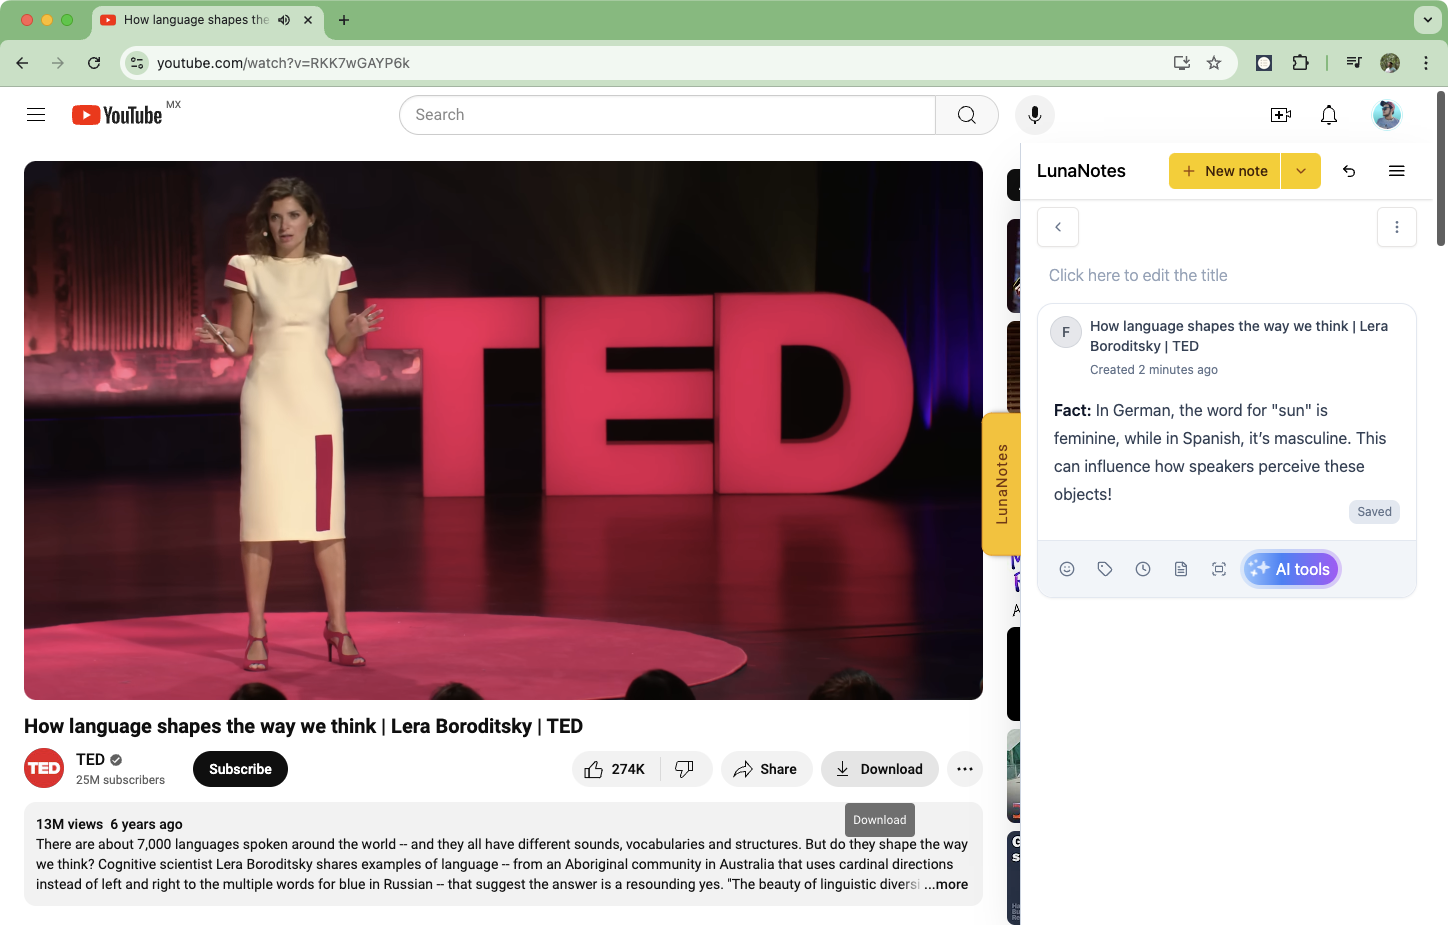Viewport: 1448px width, 925px height.
Task: Mute the tab using speaker icon
Action: 284,20
